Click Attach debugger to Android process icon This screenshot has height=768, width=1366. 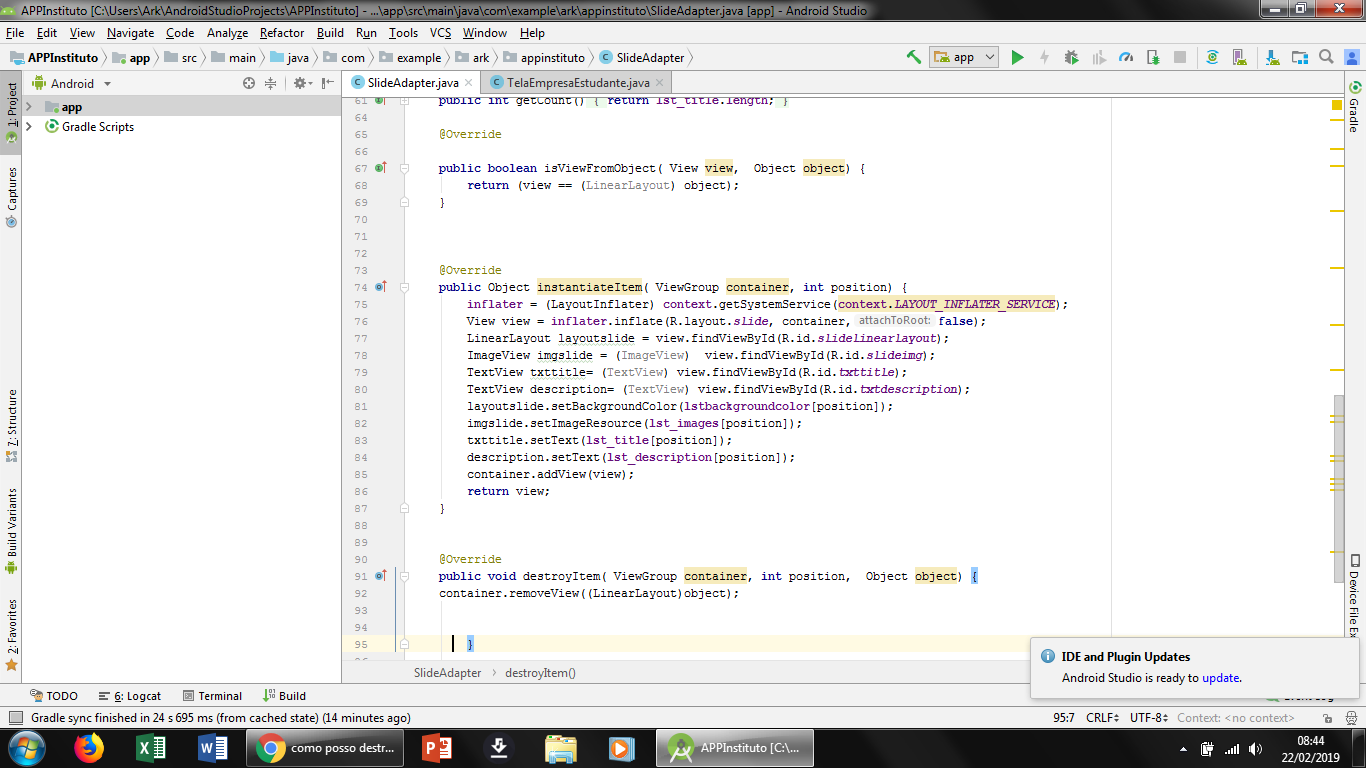click(1153, 57)
